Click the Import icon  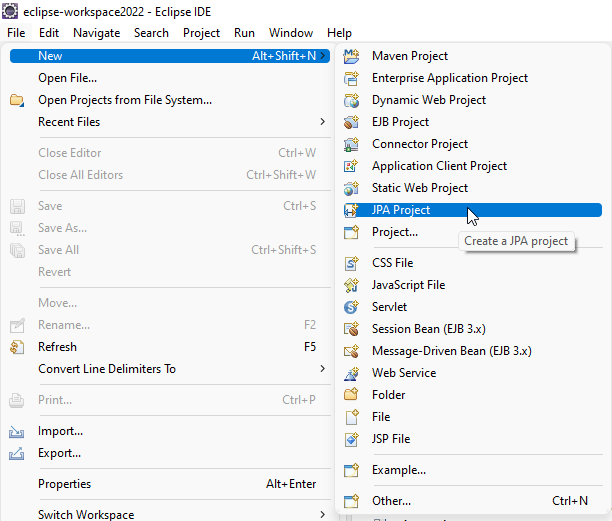[x=17, y=431]
